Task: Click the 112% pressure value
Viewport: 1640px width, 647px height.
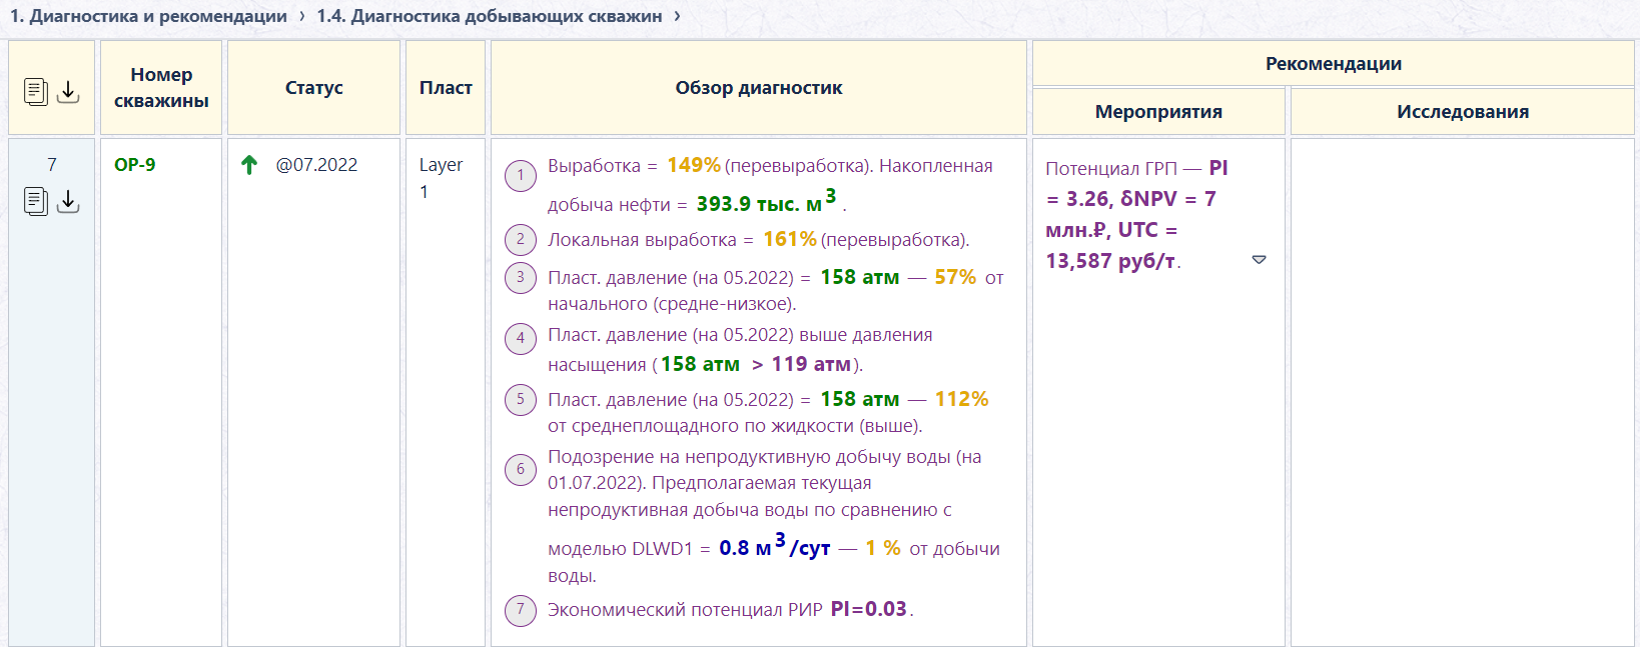Action: 962,399
